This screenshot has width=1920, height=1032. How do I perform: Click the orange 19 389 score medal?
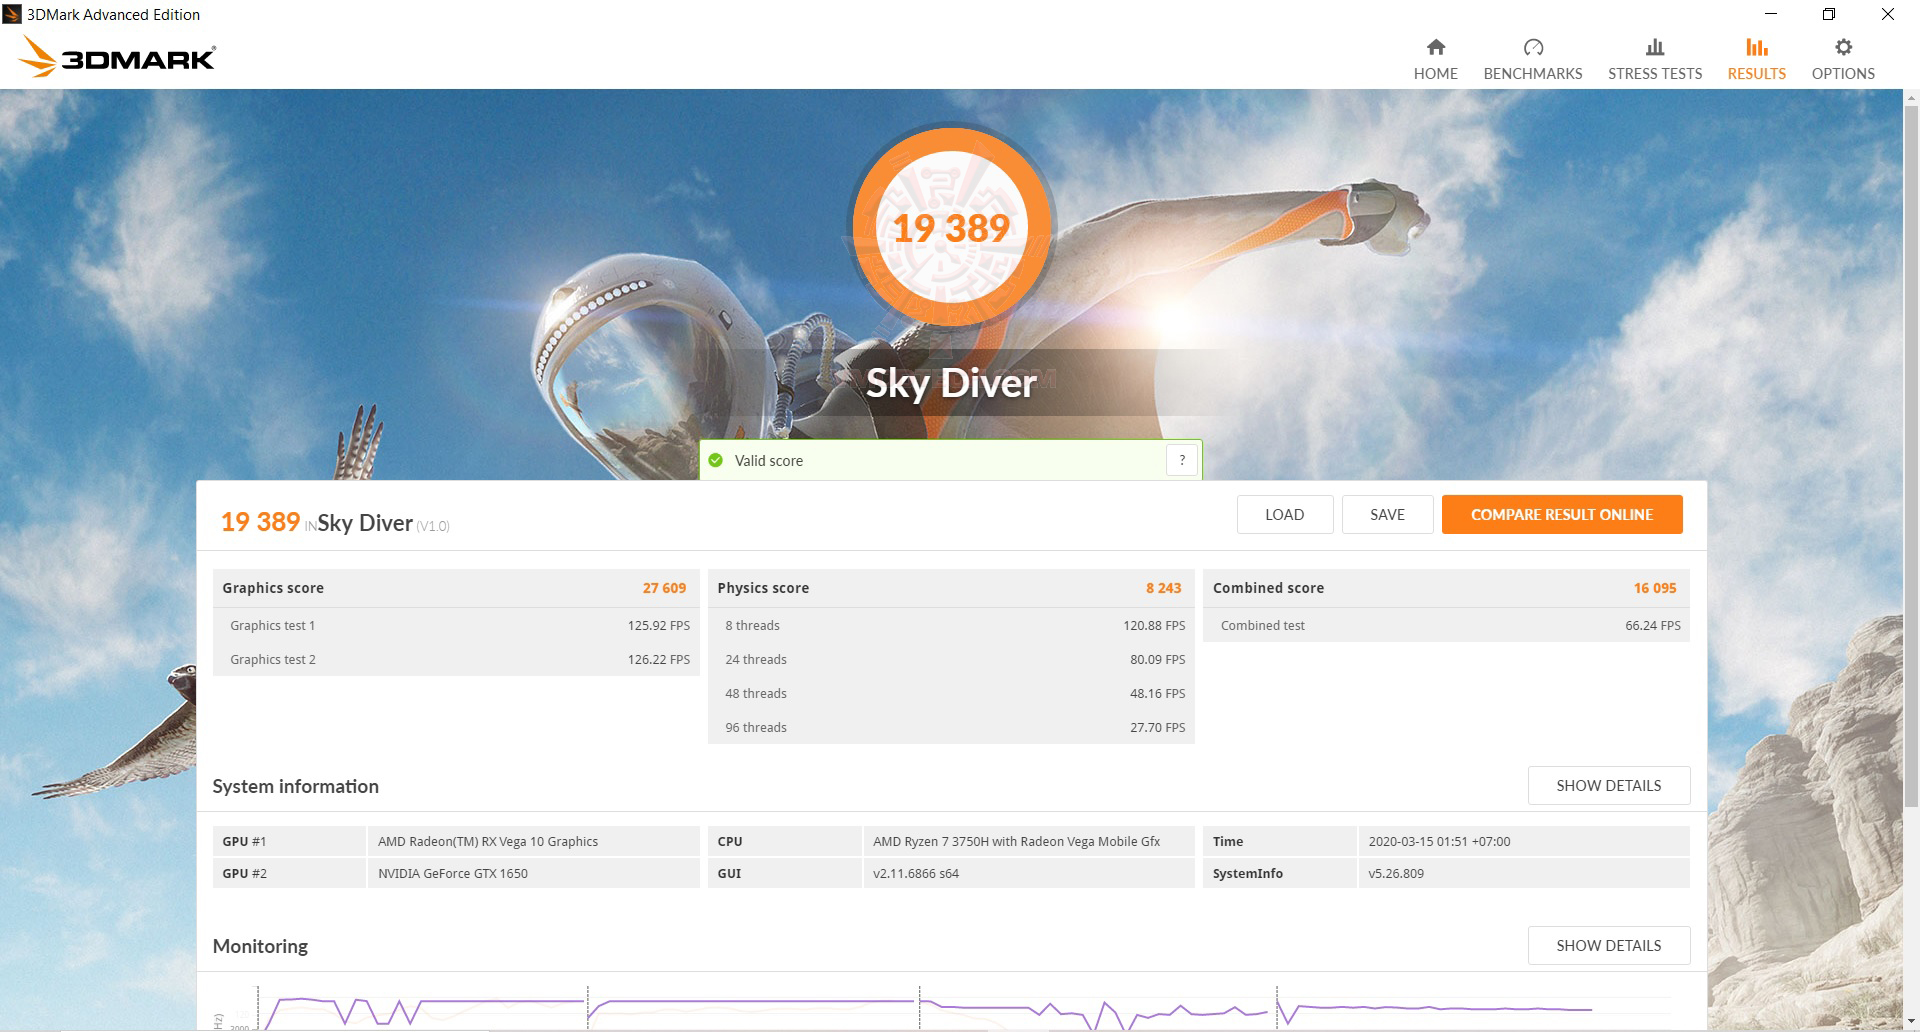951,228
